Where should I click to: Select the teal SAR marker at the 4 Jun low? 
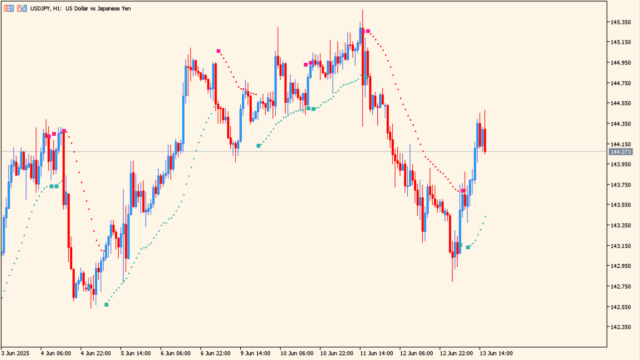point(107,305)
